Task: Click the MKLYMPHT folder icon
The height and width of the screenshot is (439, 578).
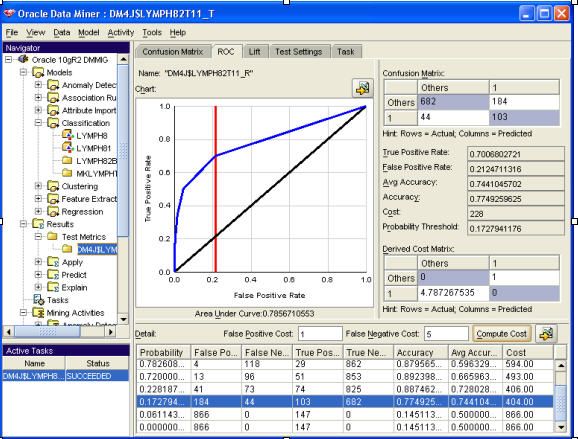Action: coord(67,173)
